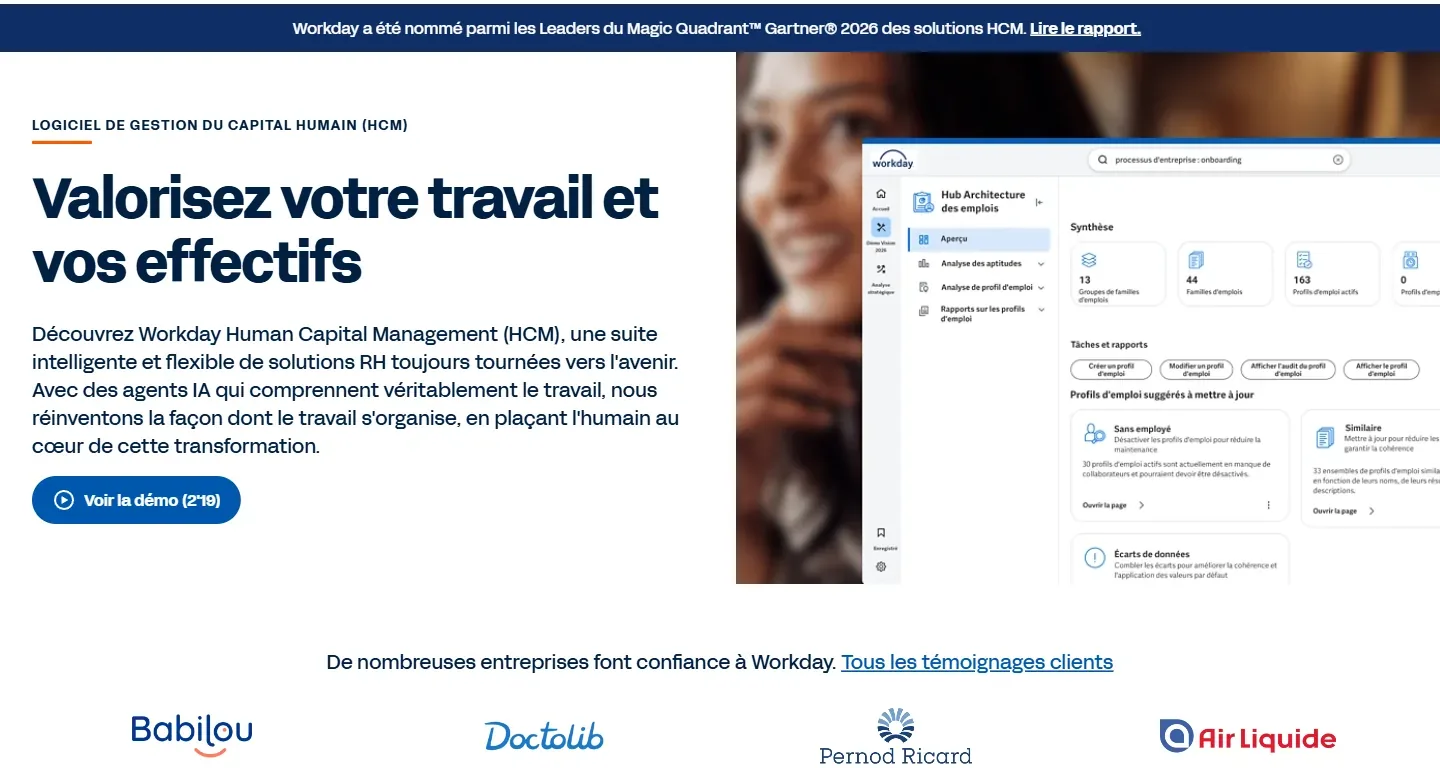Image resolution: width=1440 pixels, height=768 pixels.
Task: Click the Similaire card document icon
Action: click(1325, 437)
